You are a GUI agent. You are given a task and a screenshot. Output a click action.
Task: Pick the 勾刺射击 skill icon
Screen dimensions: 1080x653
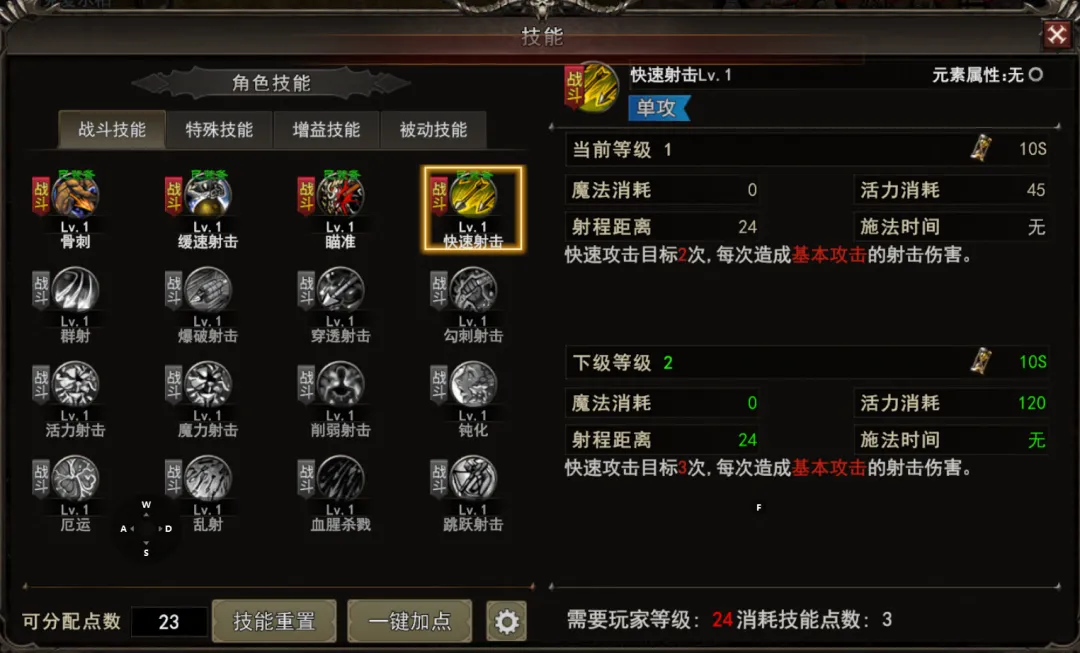[473, 290]
